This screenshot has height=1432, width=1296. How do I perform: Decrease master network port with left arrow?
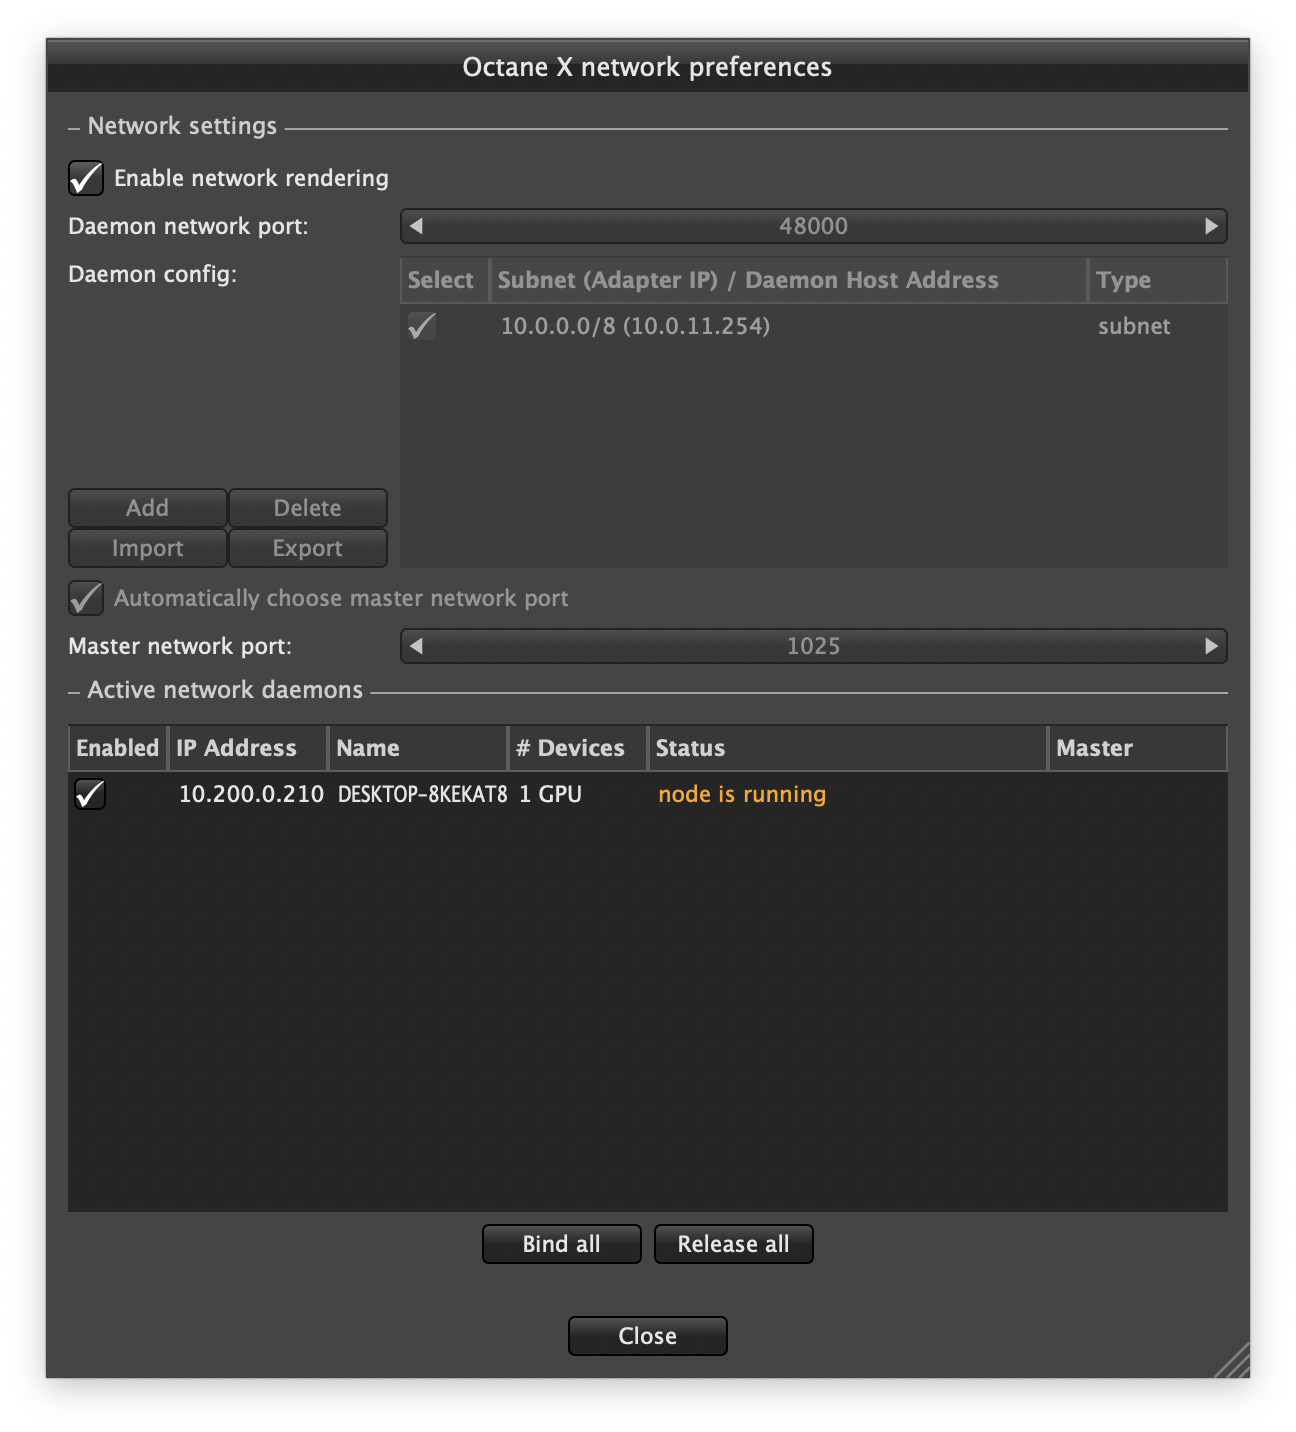[x=417, y=646]
